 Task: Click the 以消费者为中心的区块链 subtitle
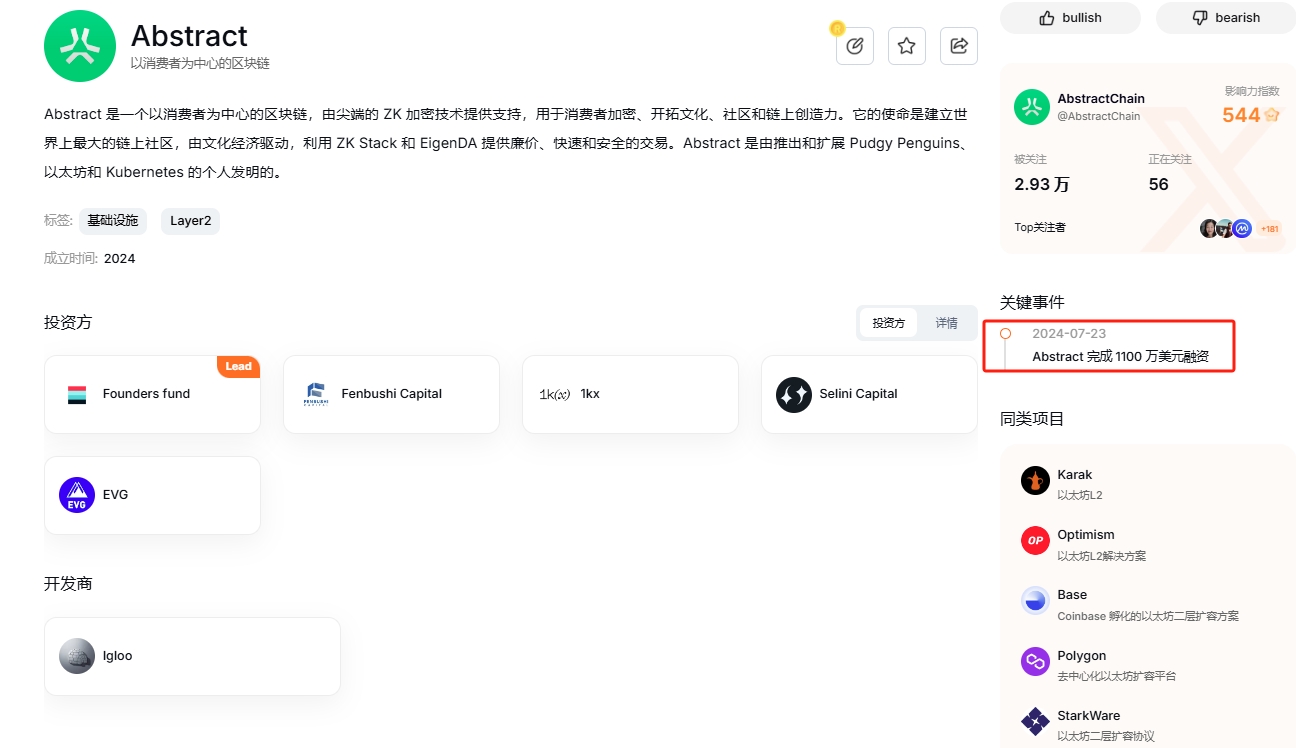click(x=200, y=64)
